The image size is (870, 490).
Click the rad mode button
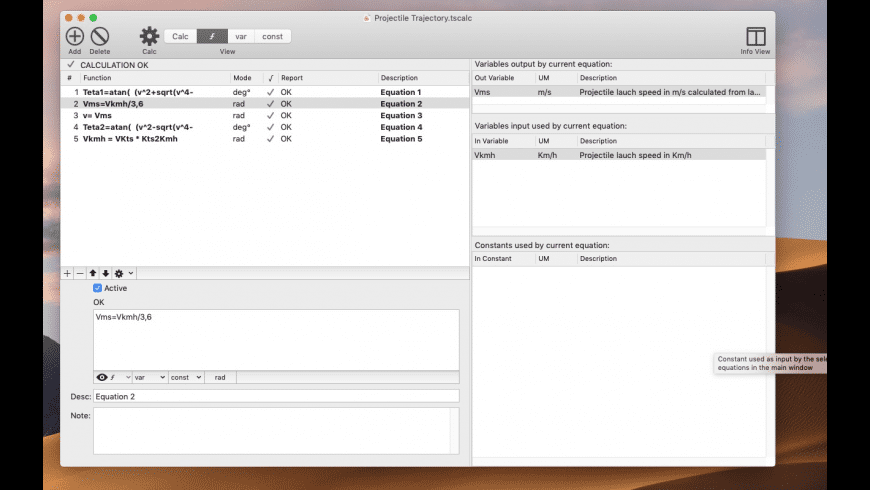[220, 377]
